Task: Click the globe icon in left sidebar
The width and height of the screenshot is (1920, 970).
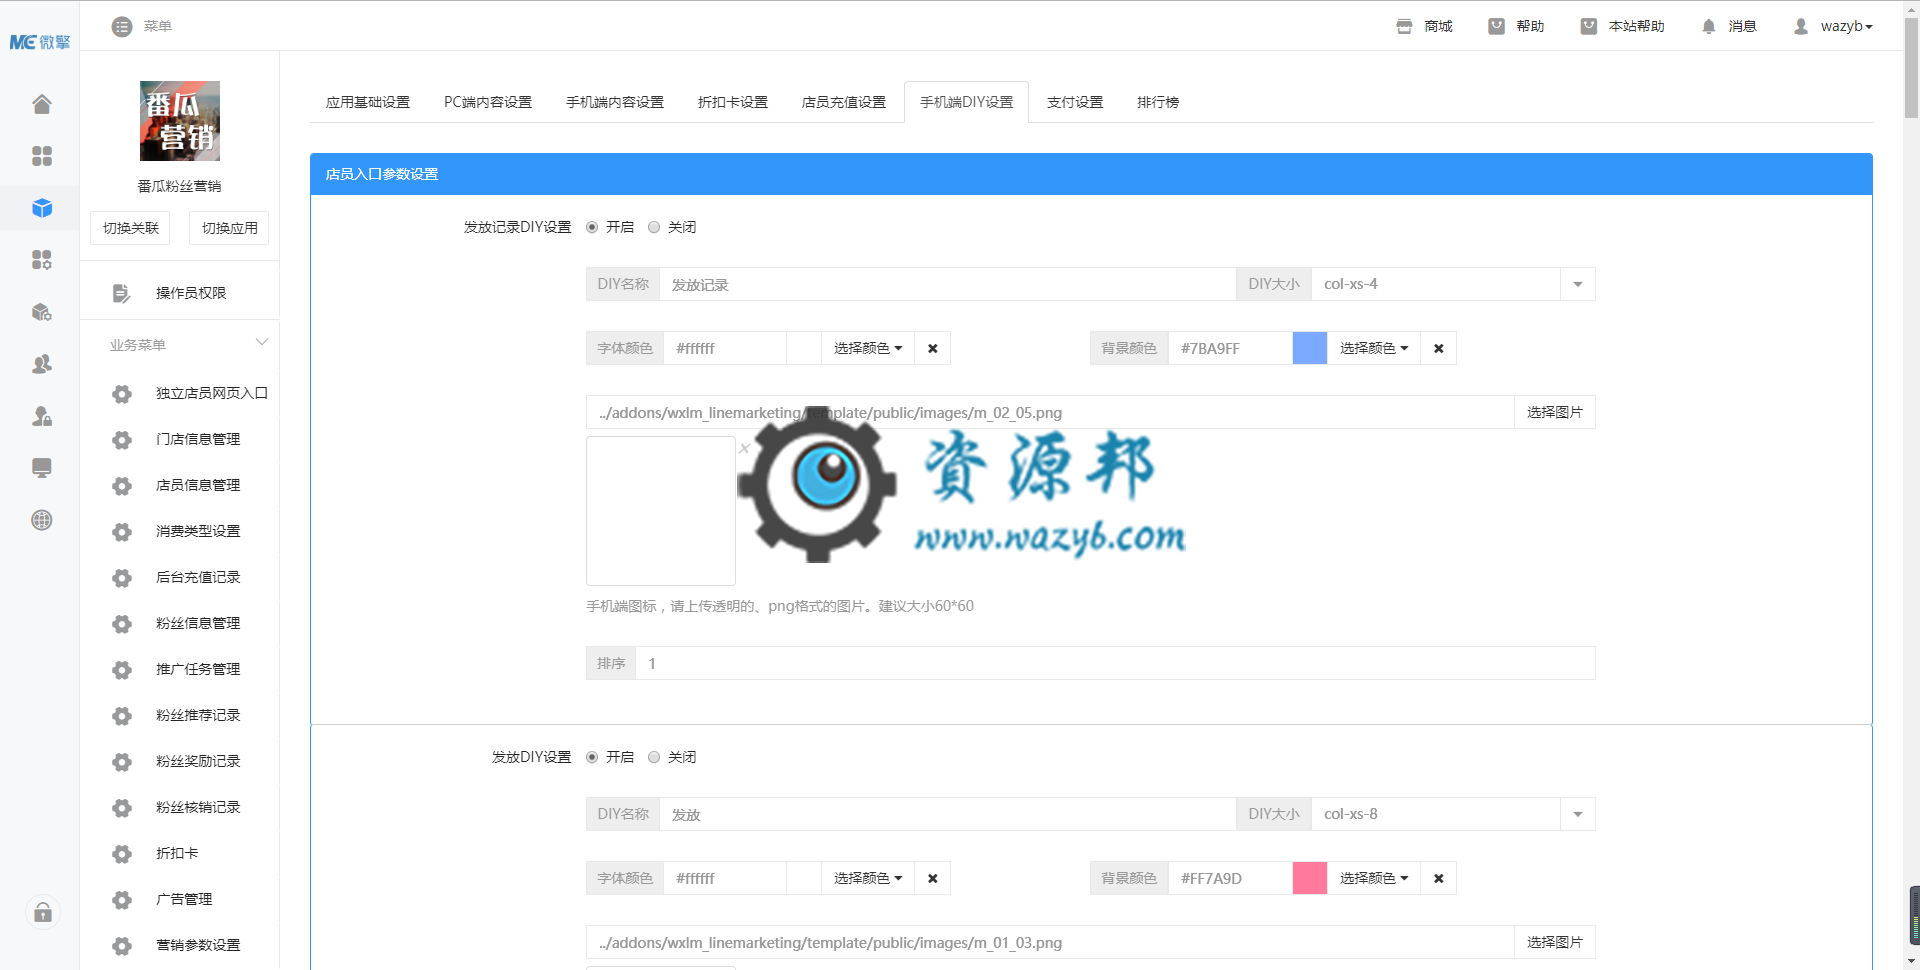Action: 41,520
